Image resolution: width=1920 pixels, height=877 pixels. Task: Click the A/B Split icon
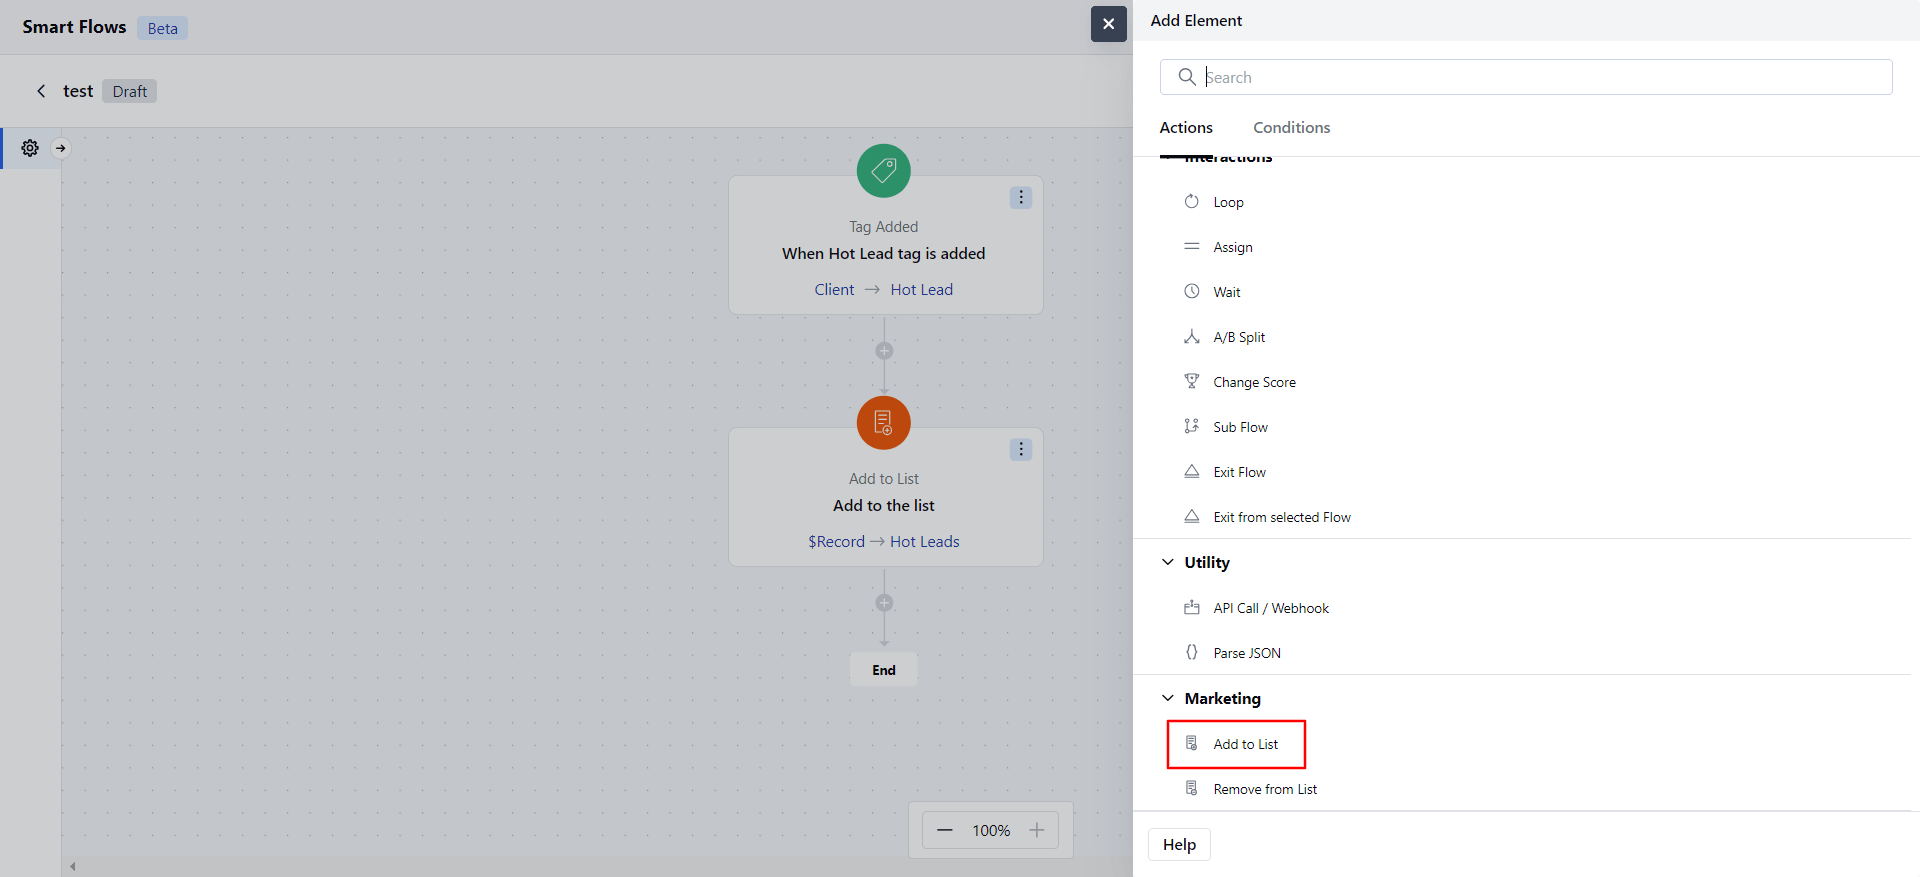1192,336
